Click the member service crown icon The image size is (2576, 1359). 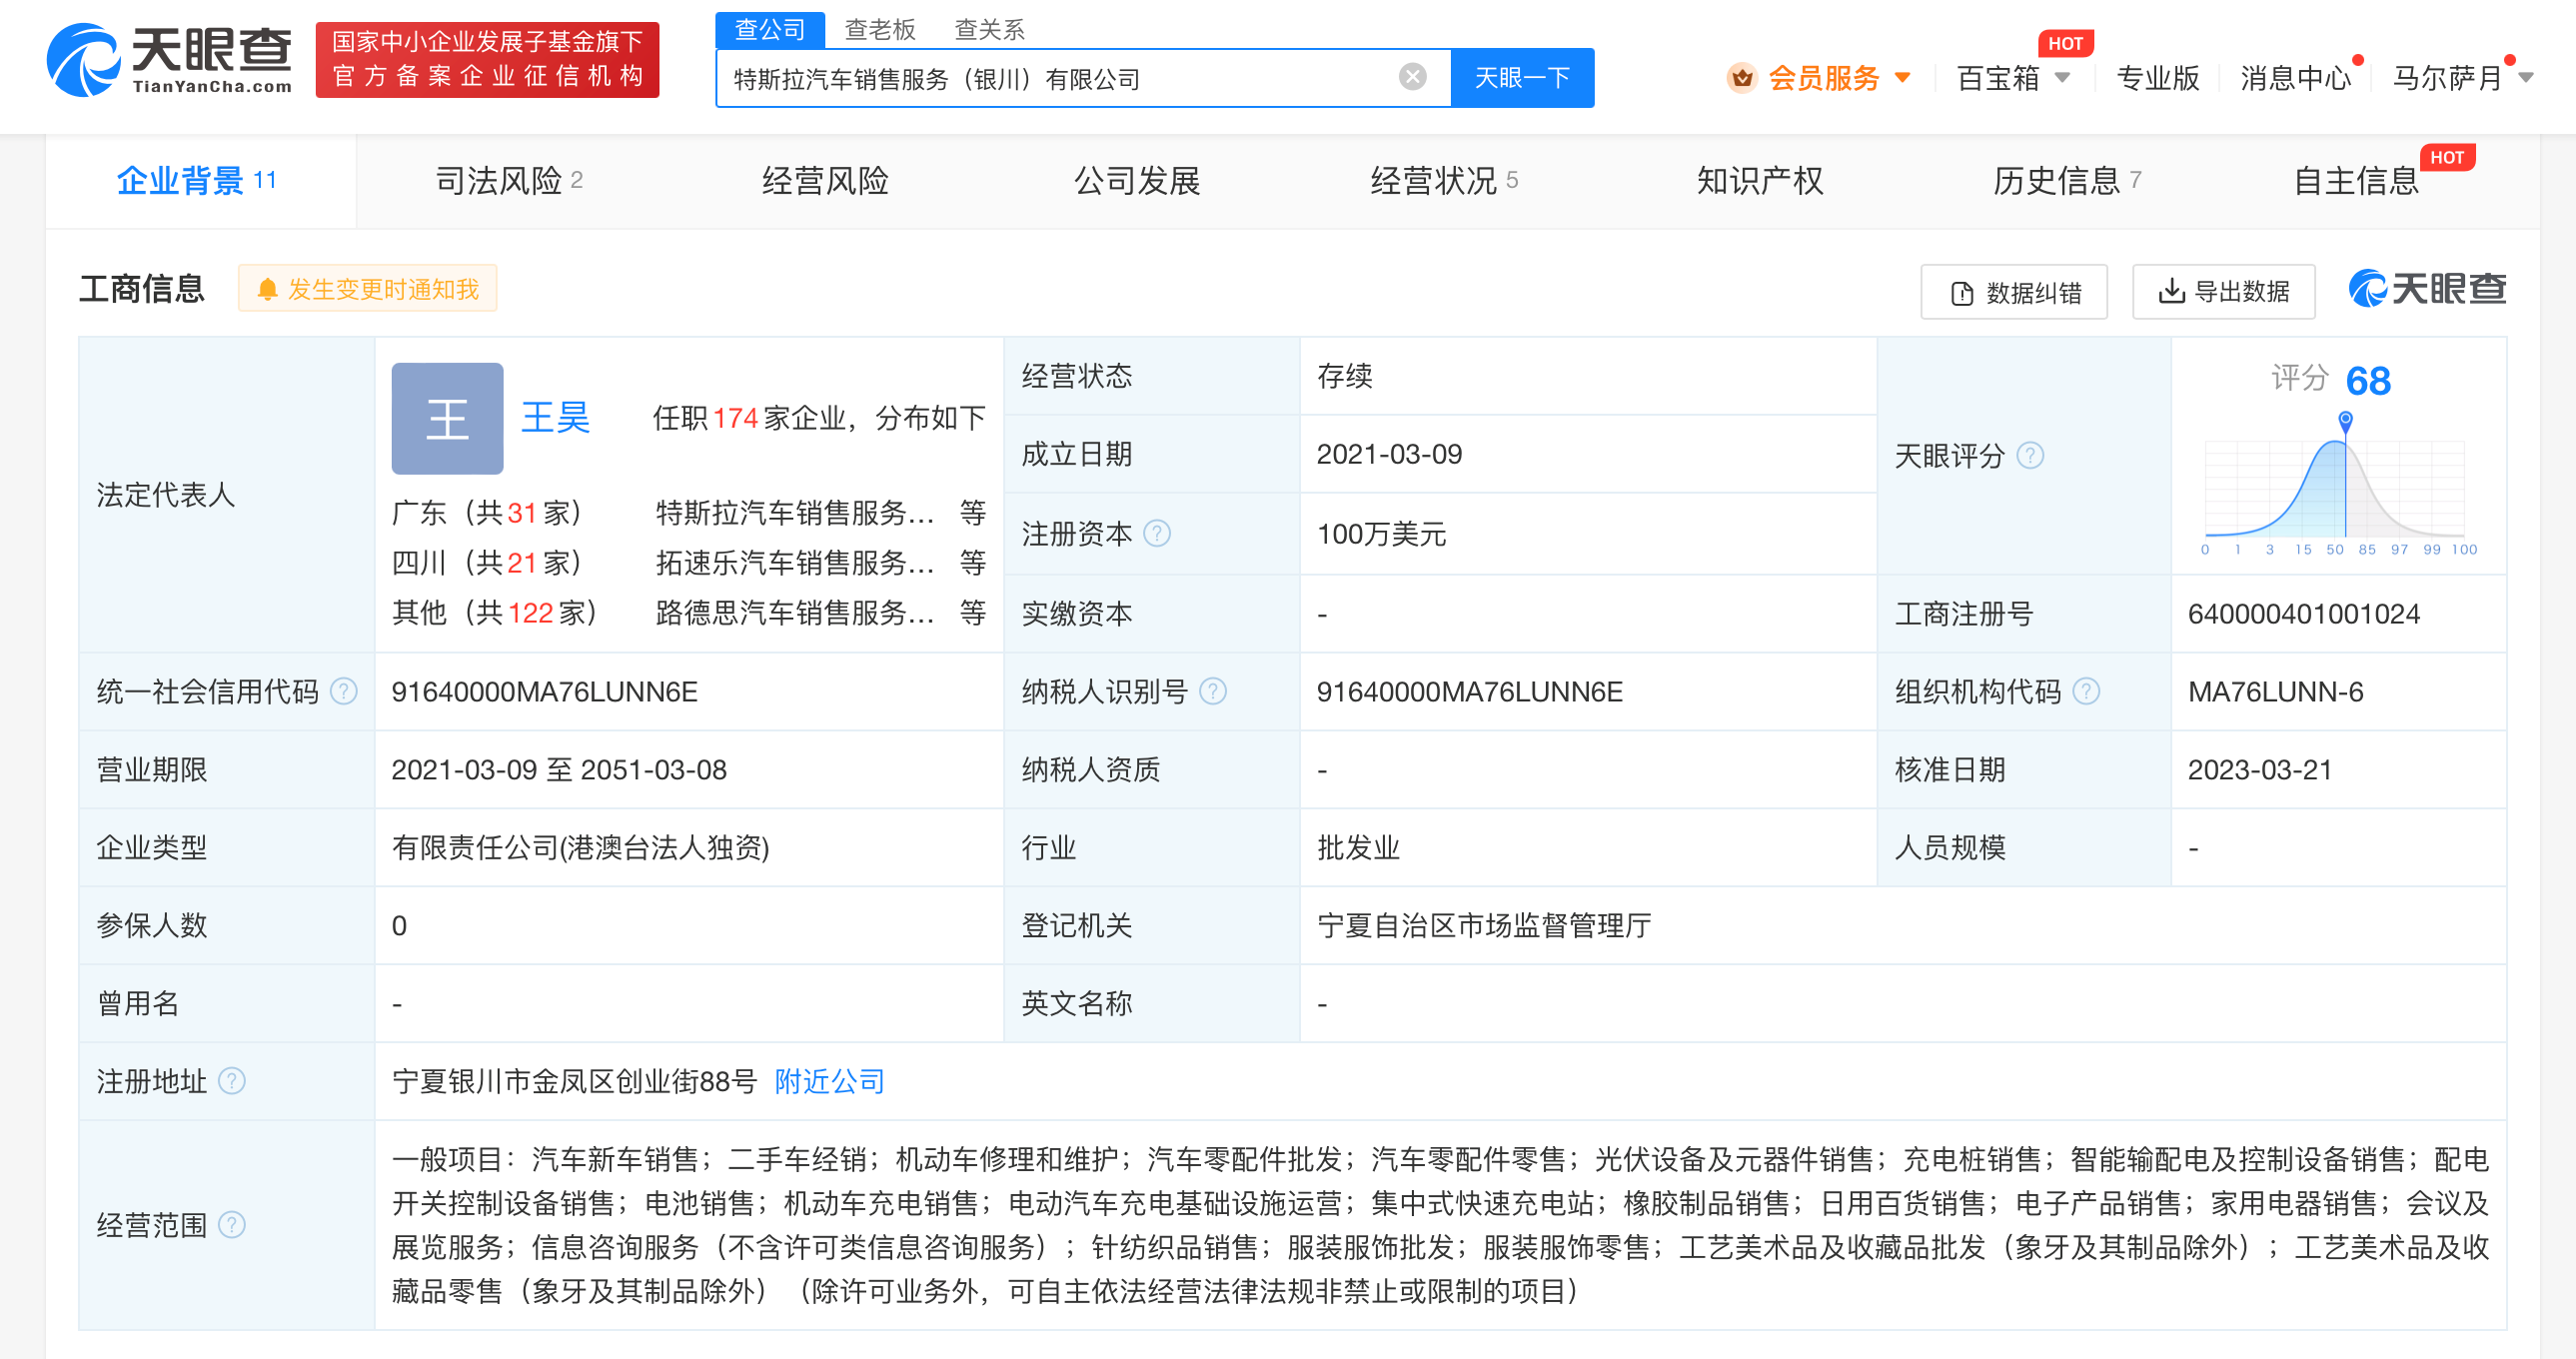coord(1741,78)
